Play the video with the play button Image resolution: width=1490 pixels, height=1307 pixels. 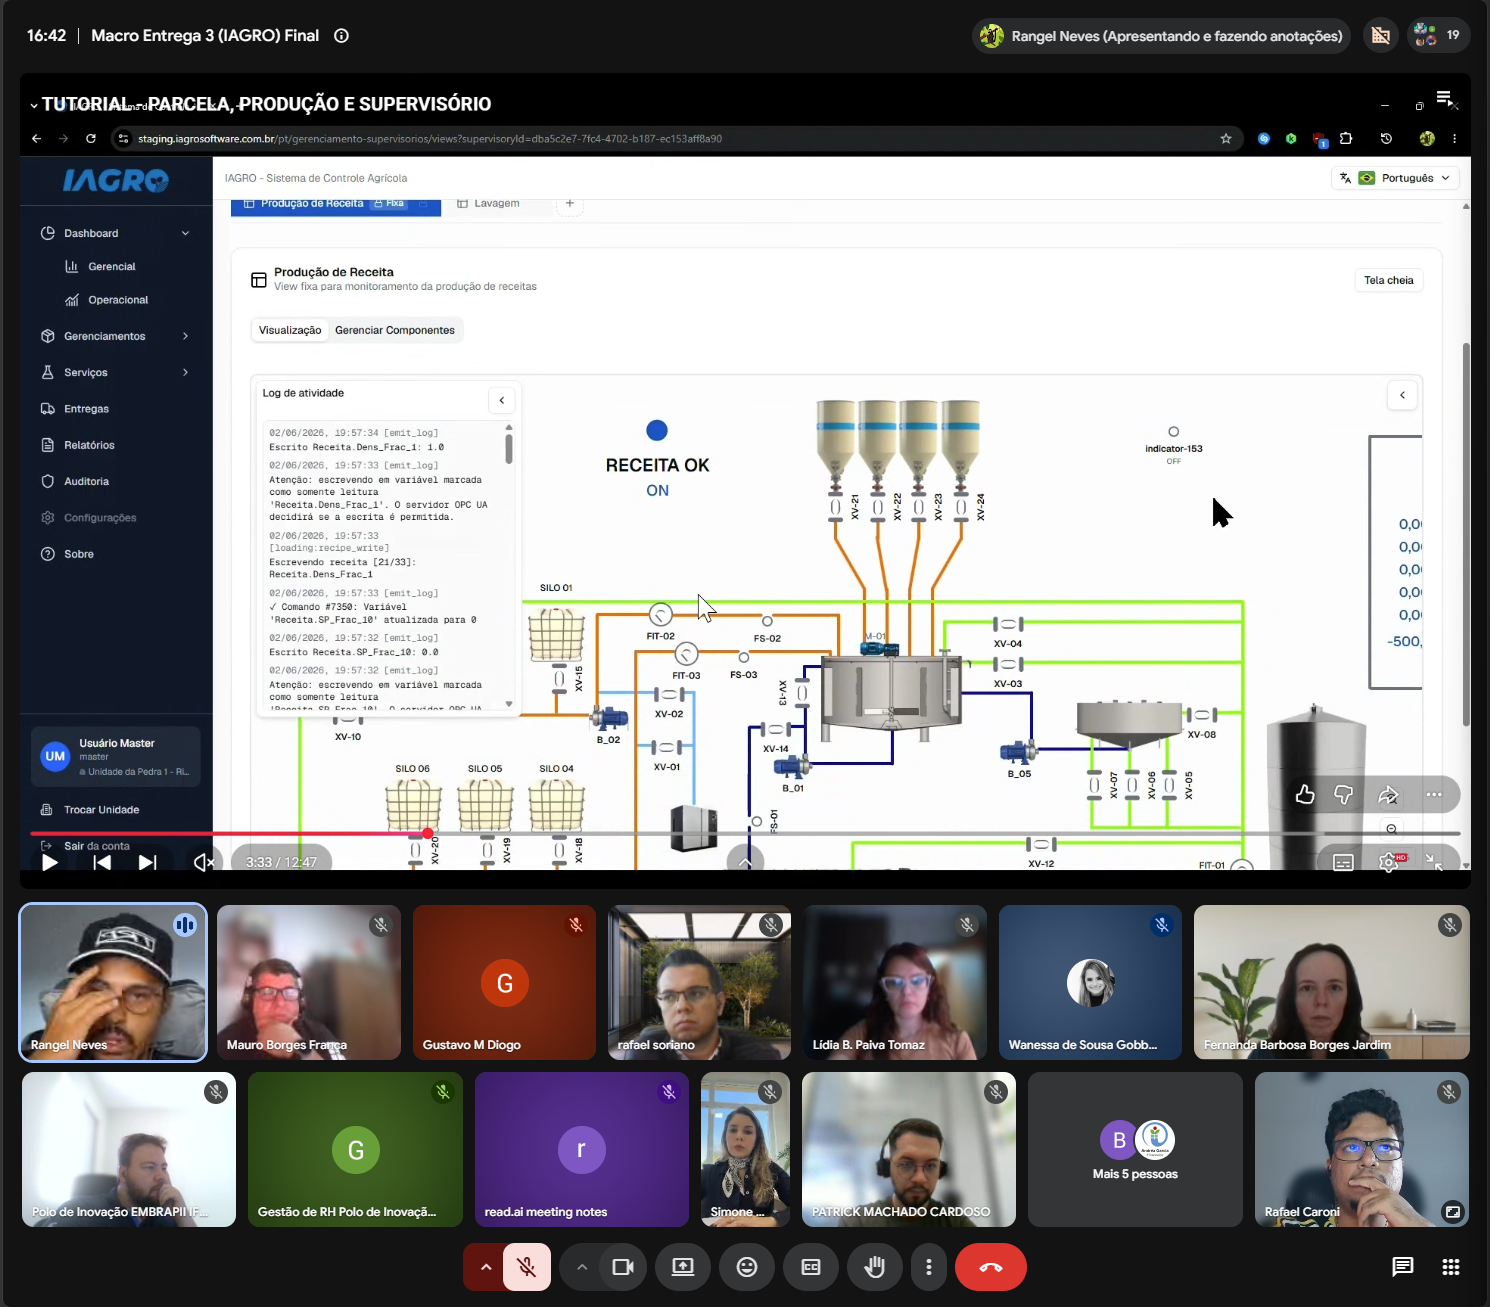tap(49, 862)
